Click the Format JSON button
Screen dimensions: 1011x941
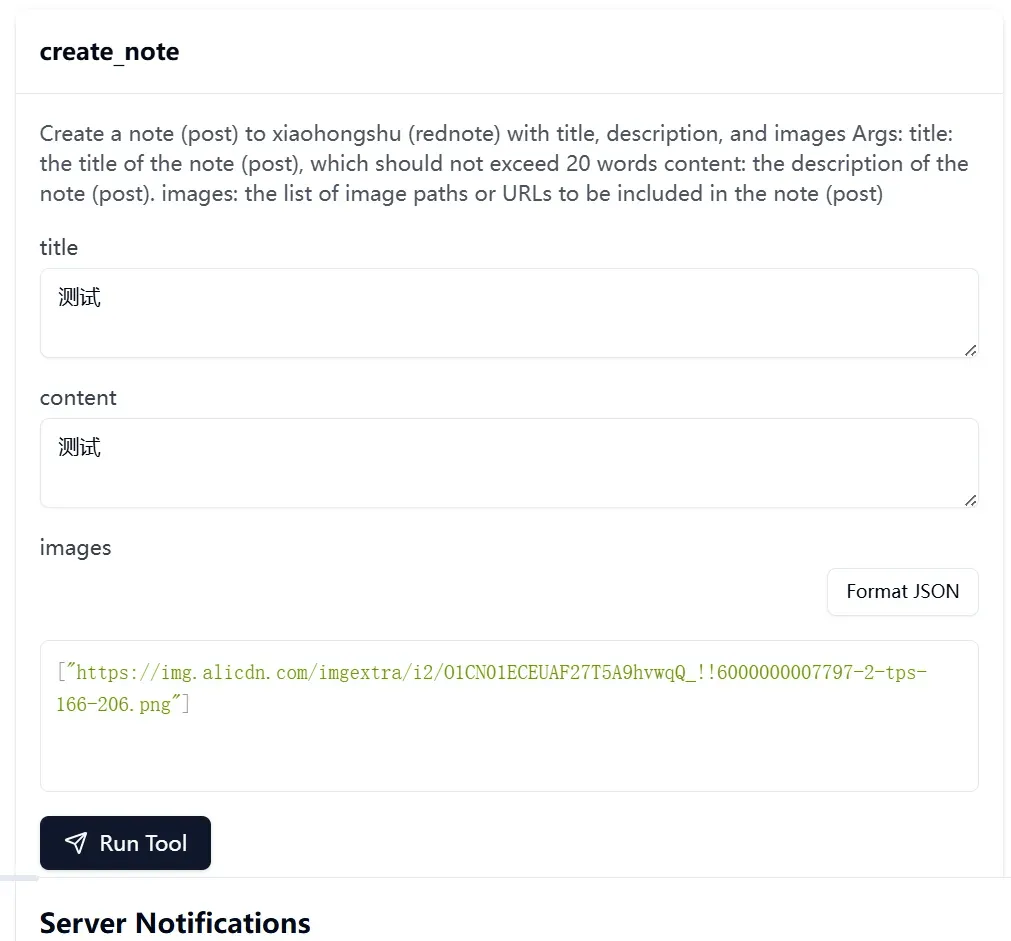(903, 591)
